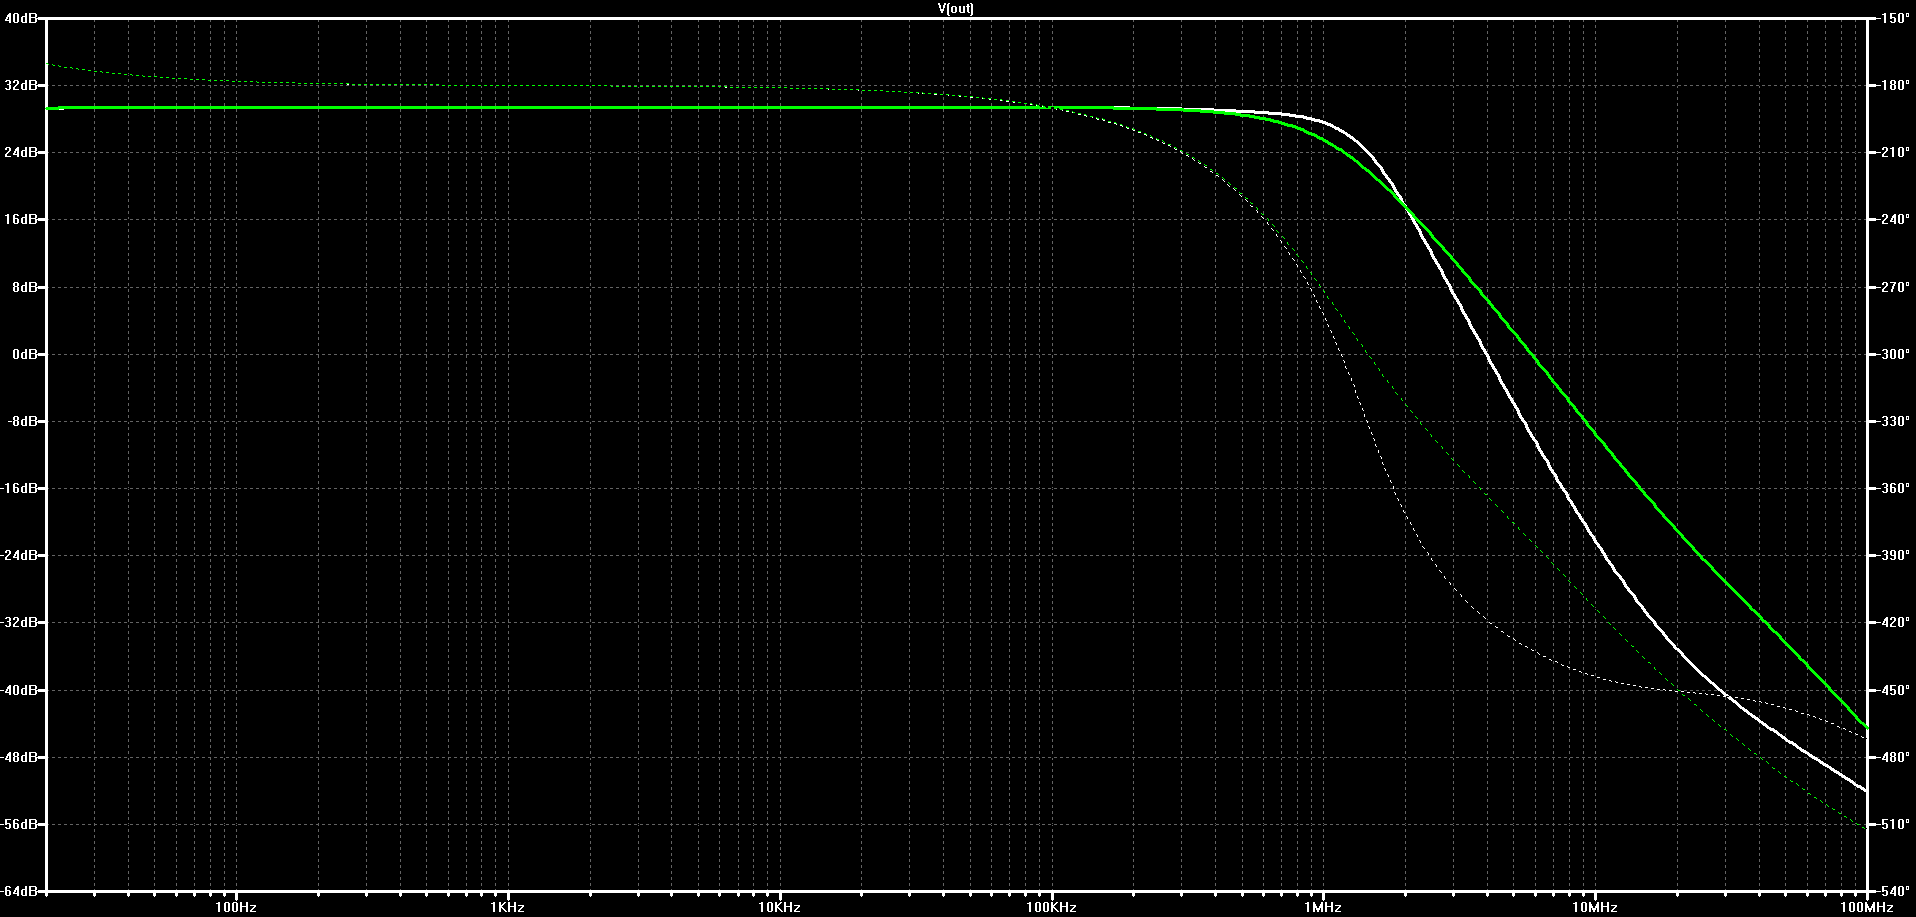
Task: Click the 0dB magnitude axis label
Action: click(x=24, y=354)
